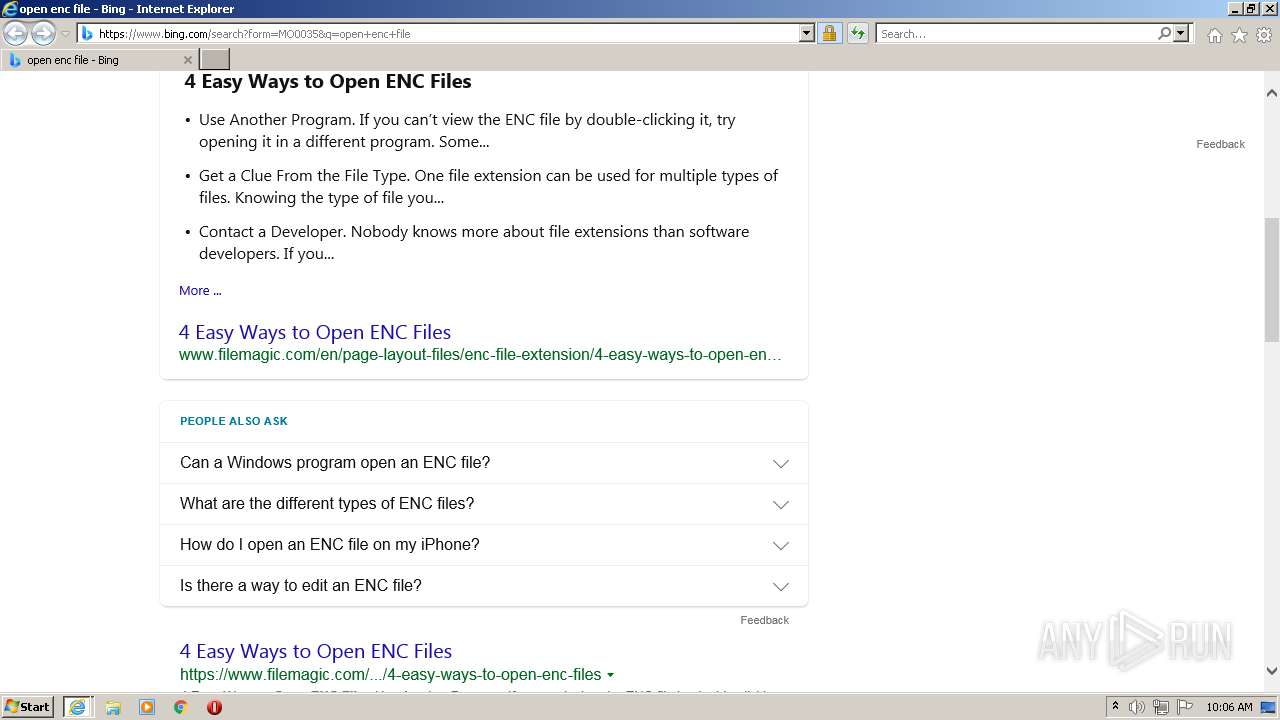The width and height of the screenshot is (1280, 720).
Task: Open the Tools gear icon
Action: [1264, 35]
